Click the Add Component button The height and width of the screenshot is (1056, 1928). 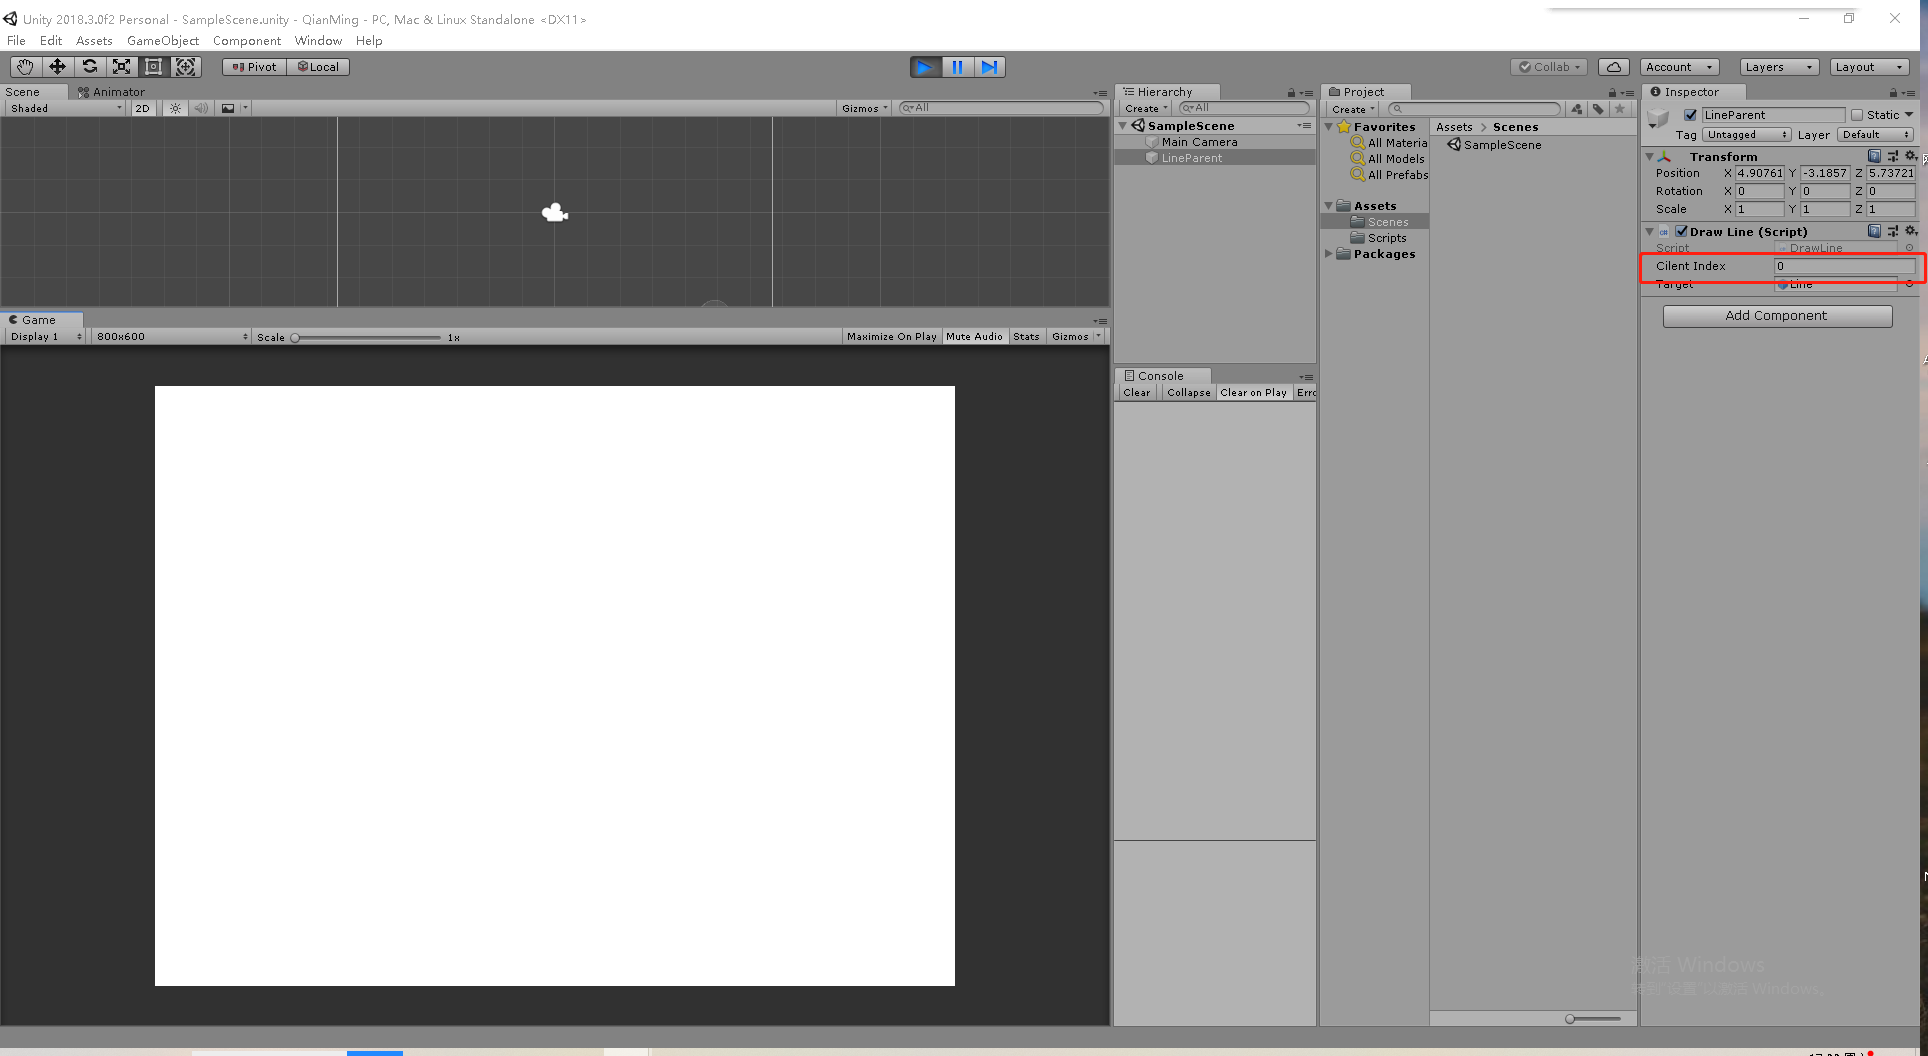point(1777,316)
